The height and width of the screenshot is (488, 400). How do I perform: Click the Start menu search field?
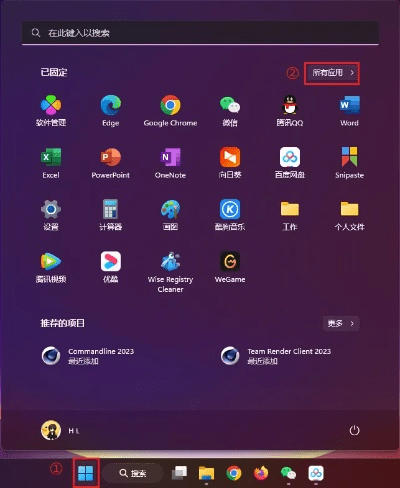tap(200, 33)
